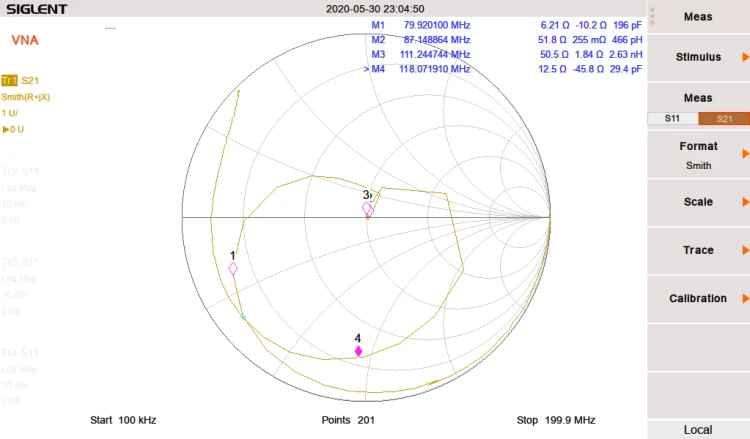Screen dimensions: 750x439
Task: Select the S21 measurement toggle
Action: pos(724,119)
